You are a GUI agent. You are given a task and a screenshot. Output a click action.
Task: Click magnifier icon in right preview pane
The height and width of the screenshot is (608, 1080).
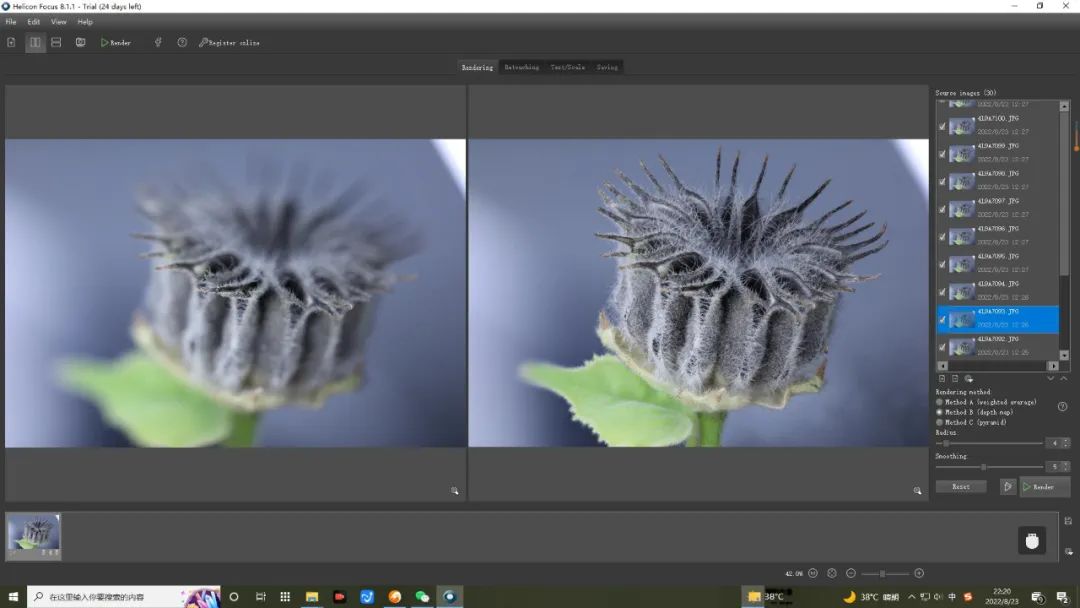pyautogui.click(x=917, y=491)
